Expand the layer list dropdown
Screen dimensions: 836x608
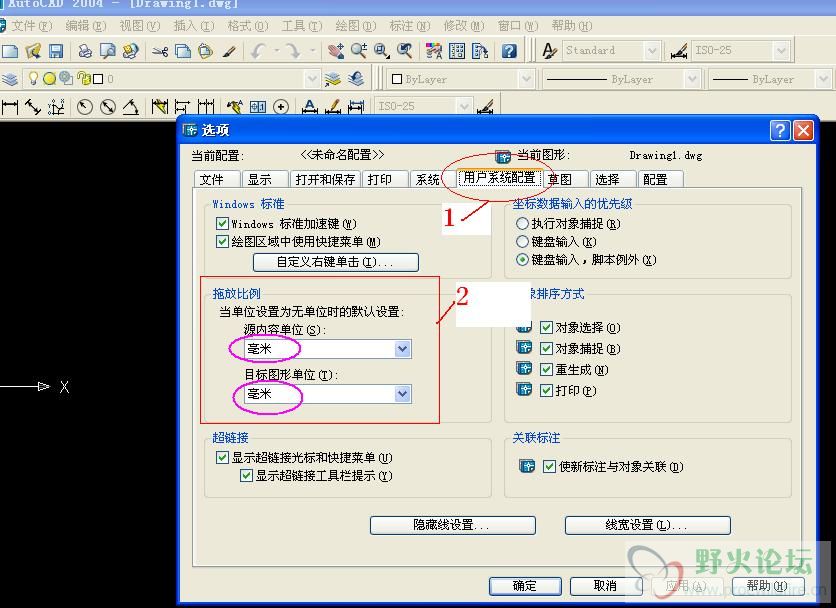pos(312,79)
